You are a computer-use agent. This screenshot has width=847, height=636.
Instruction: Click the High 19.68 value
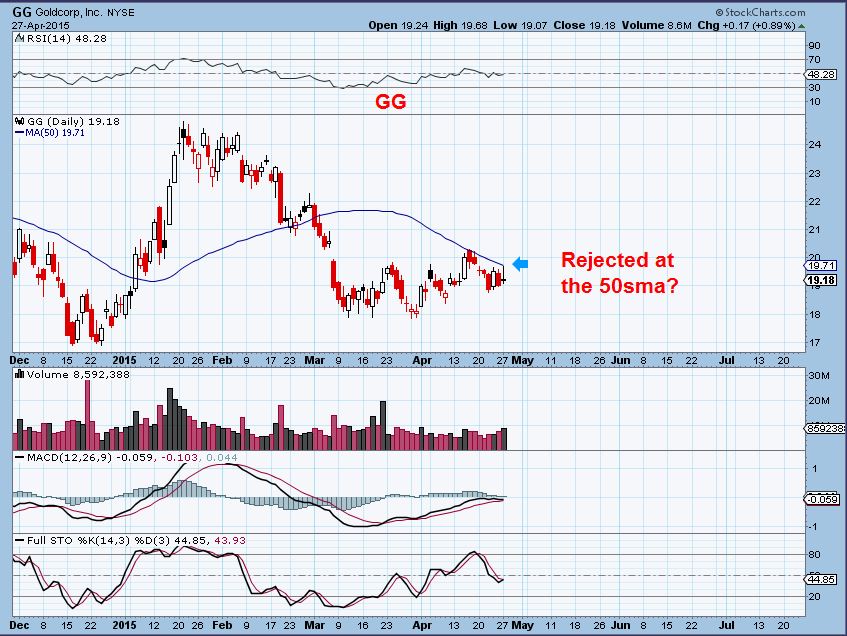point(460,25)
